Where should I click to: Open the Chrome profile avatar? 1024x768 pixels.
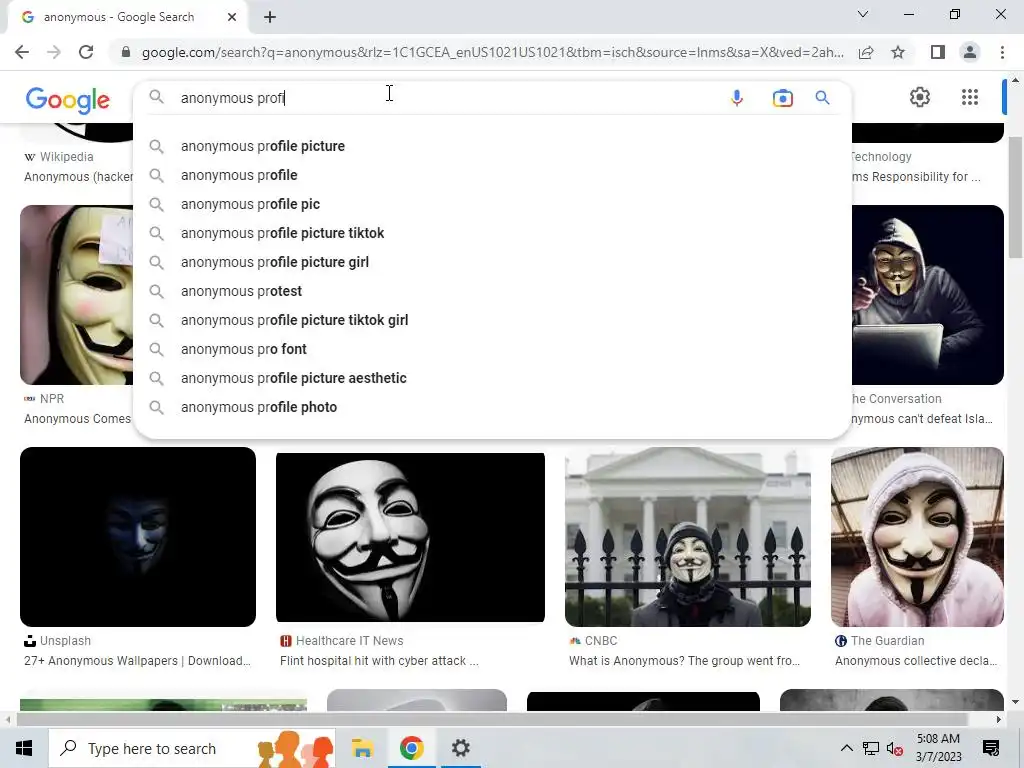pyautogui.click(x=970, y=52)
